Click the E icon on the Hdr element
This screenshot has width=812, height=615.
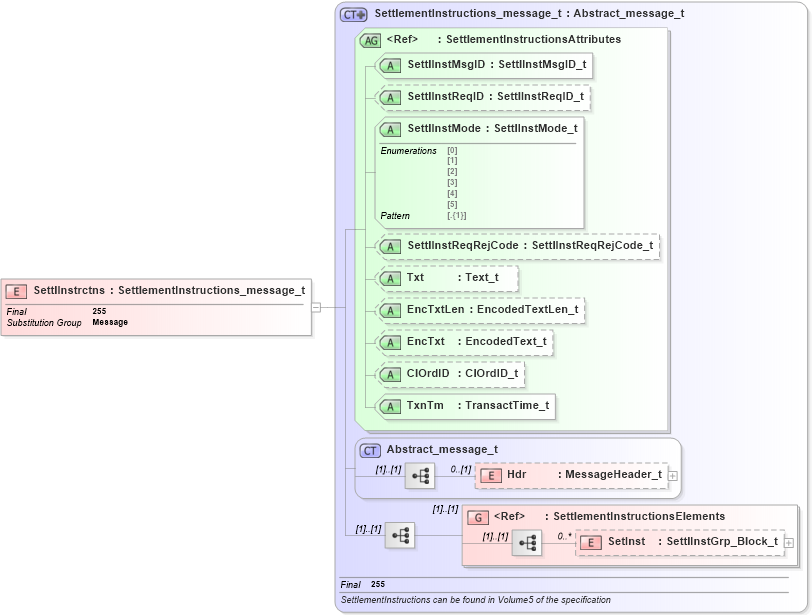[x=491, y=476]
